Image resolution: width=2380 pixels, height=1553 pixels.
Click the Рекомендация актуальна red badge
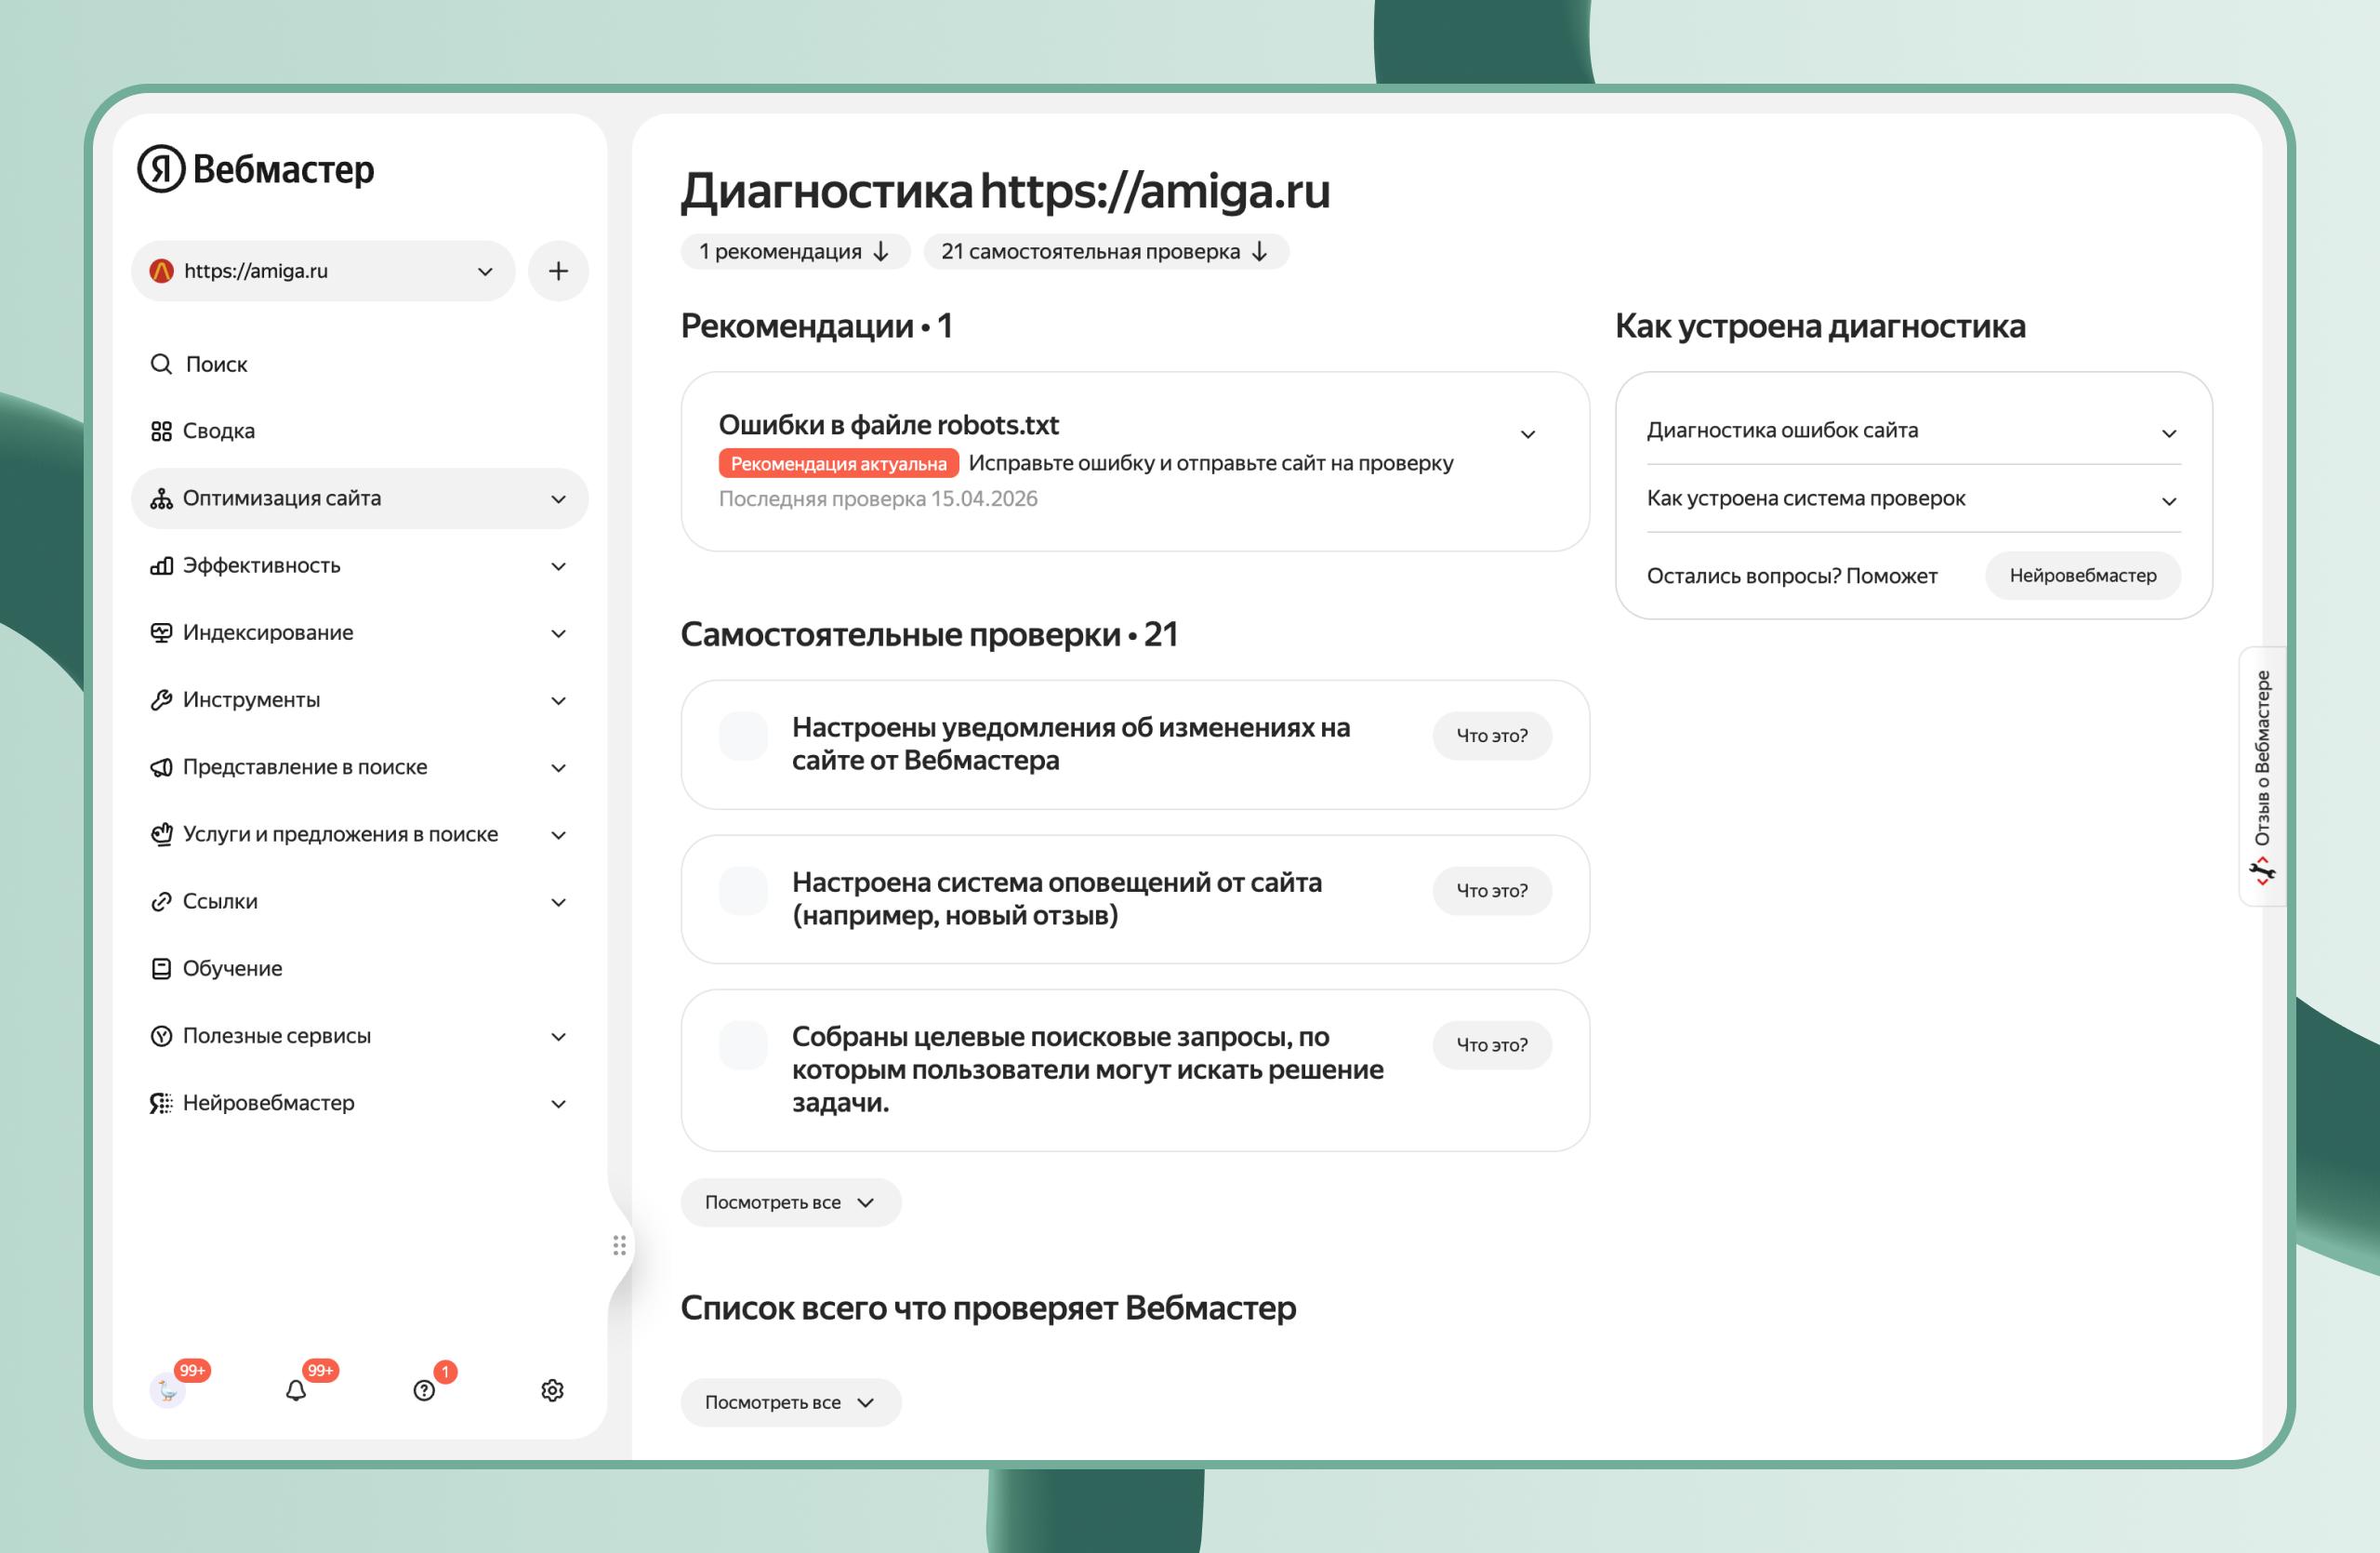[838, 464]
